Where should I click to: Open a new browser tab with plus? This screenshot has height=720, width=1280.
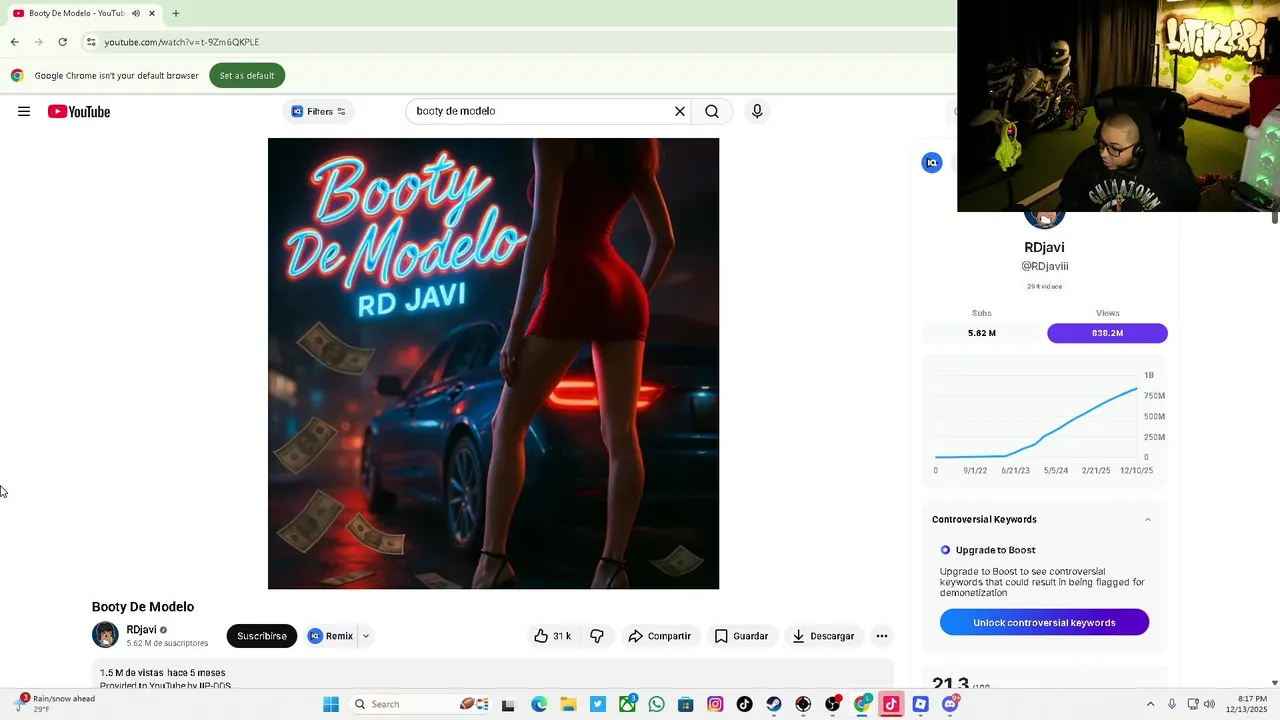(175, 13)
